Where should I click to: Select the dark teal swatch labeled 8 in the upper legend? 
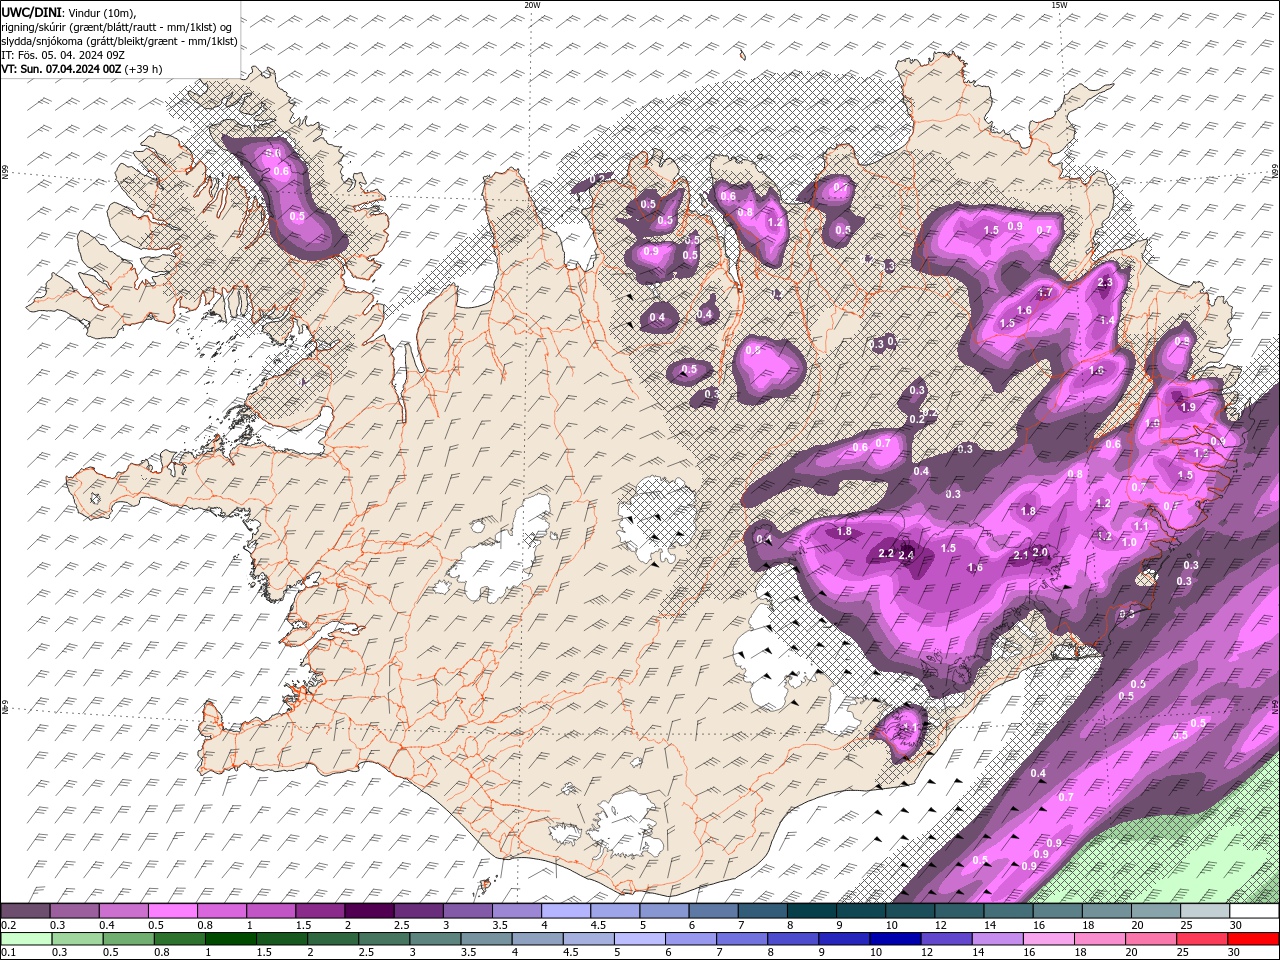(x=810, y=910)
